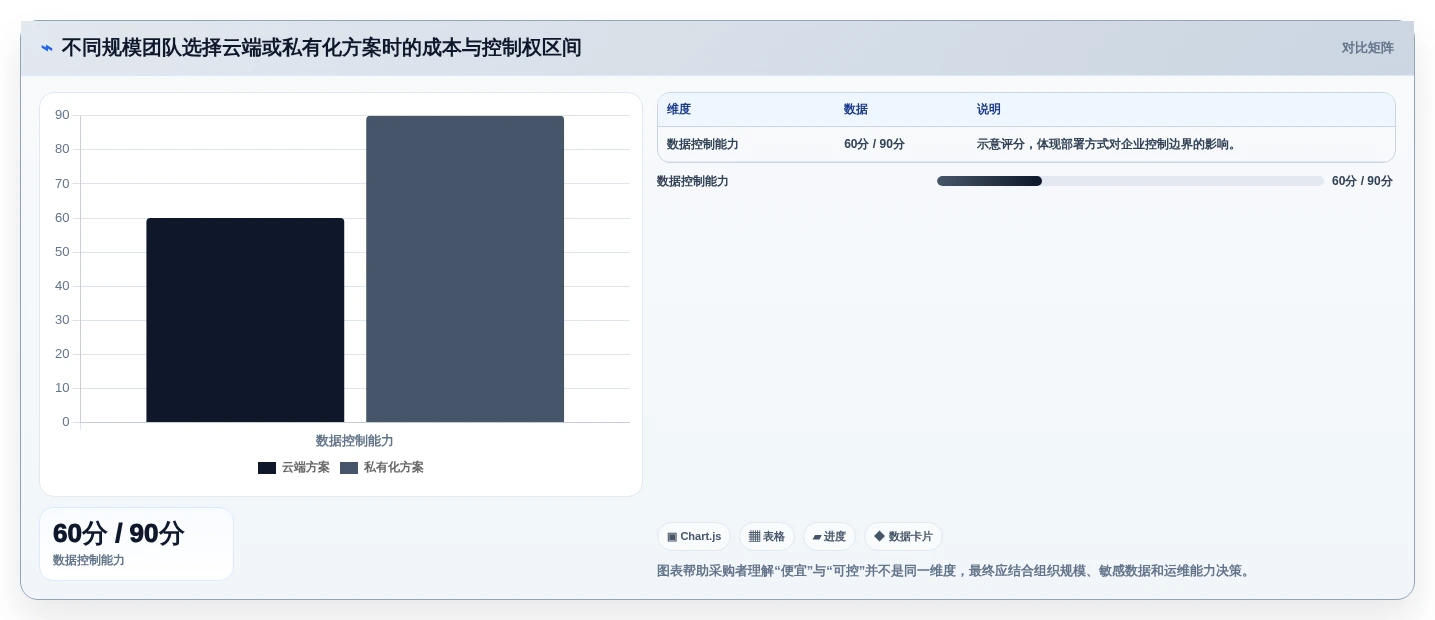Click the 60分 / 90分 progress value
1435x620 pixels.
pos(1362,181)
